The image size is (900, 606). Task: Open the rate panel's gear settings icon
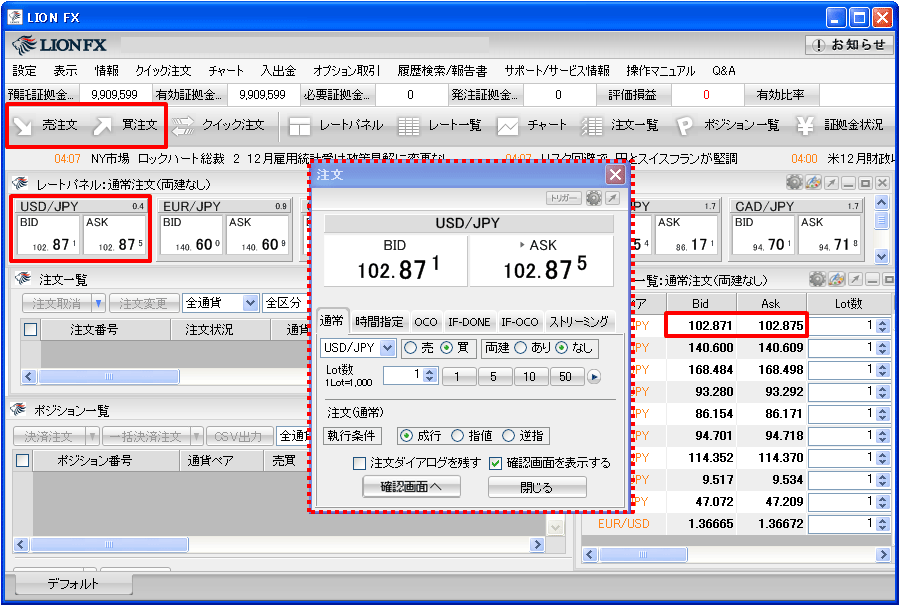coord(794,183)
